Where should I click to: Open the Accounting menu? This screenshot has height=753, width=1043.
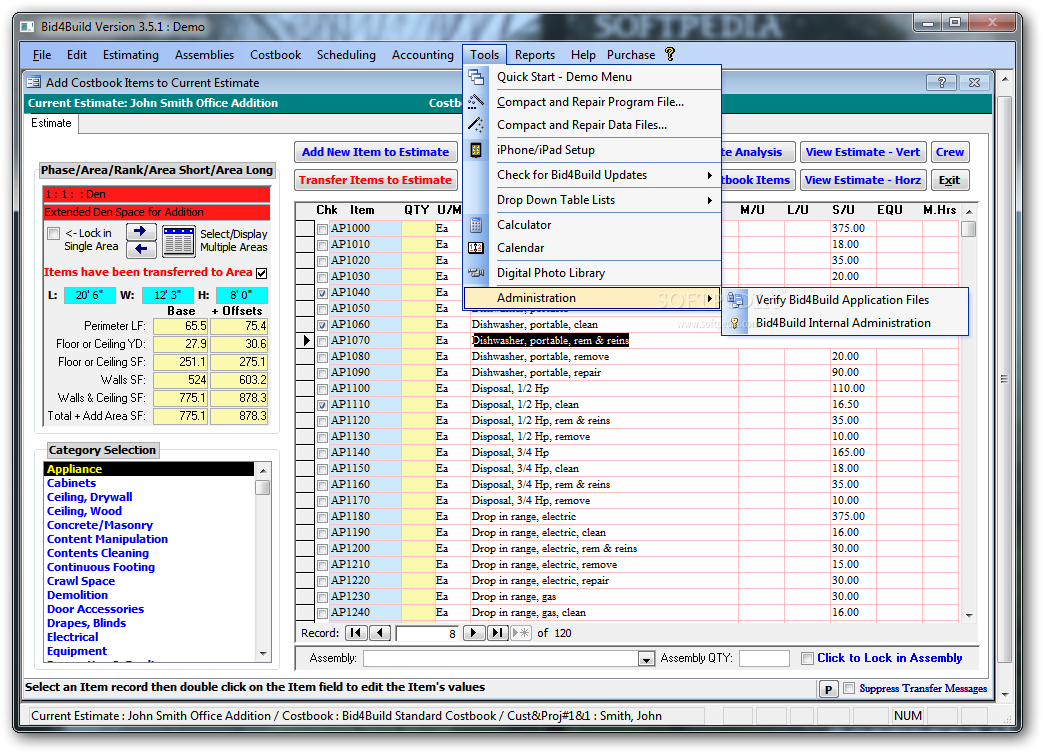422,55
